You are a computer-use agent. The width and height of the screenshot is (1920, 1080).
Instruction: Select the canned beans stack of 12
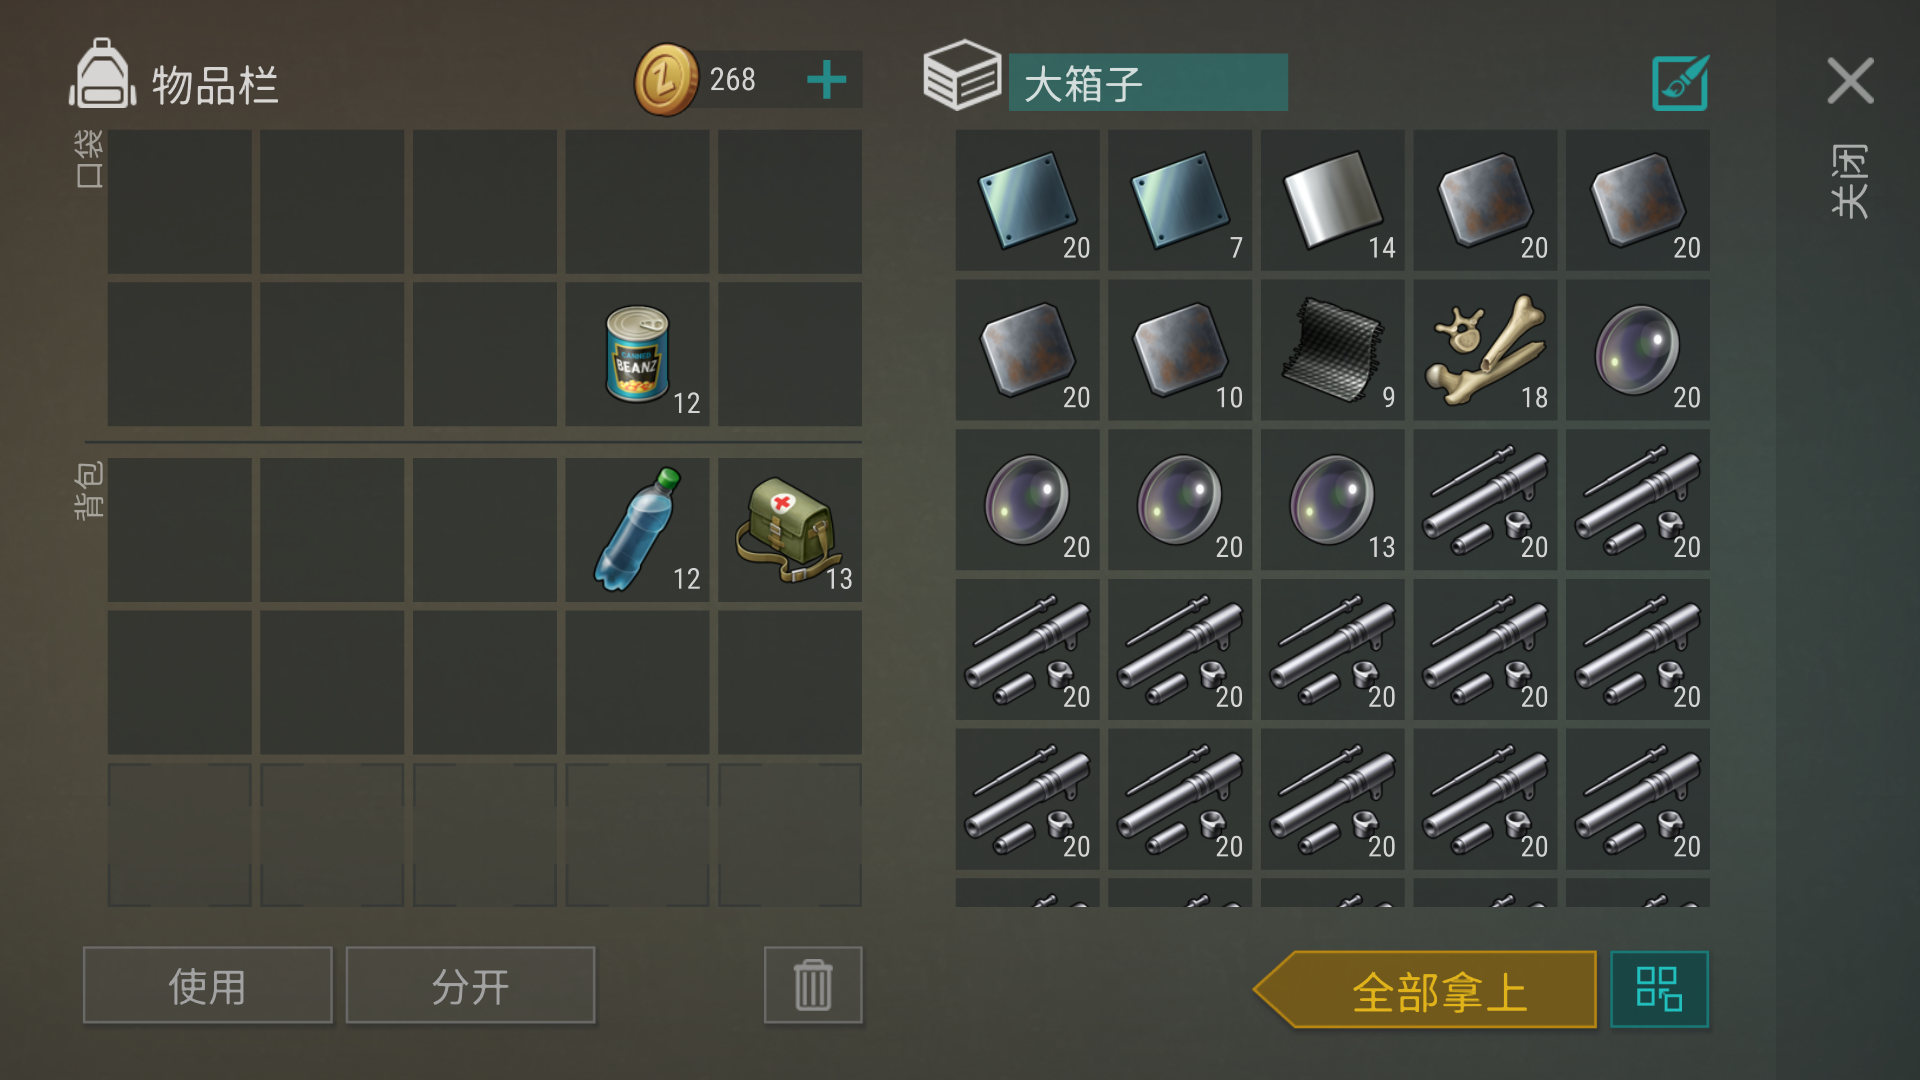(x=637, y=354)
